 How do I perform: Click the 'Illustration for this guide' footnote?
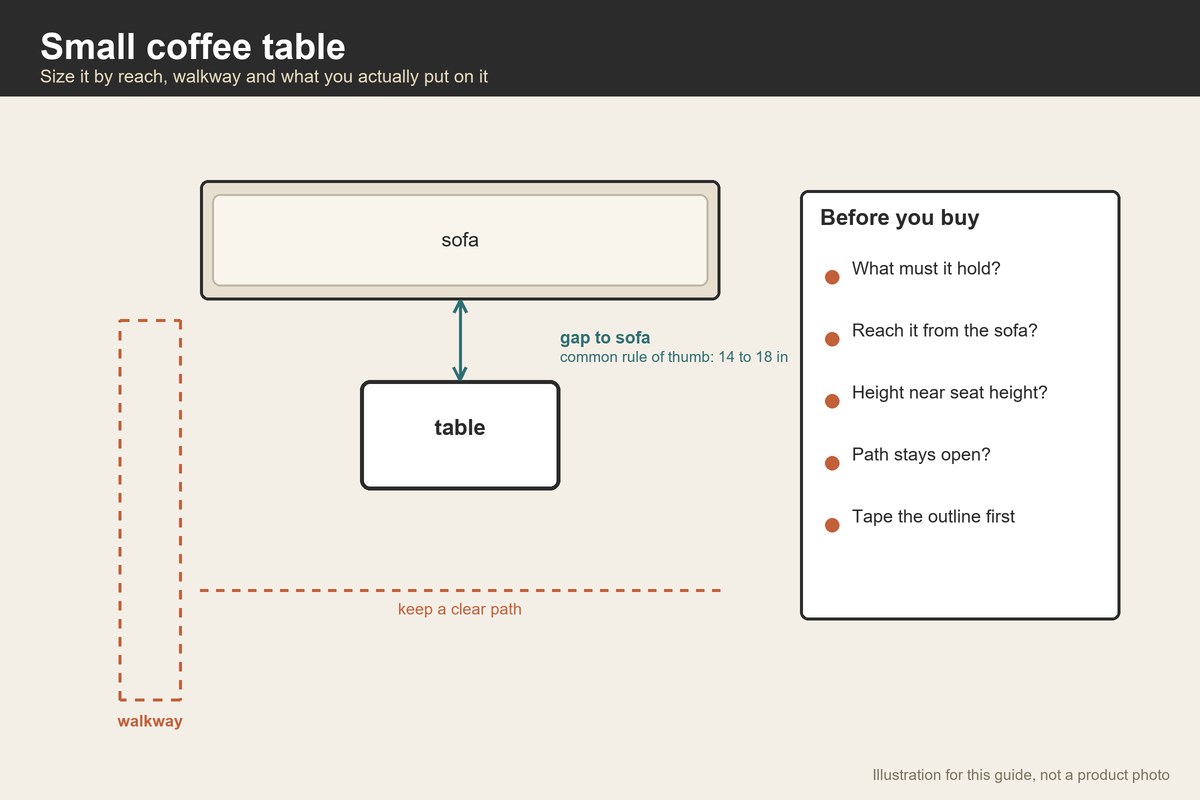pos(1021,775)
